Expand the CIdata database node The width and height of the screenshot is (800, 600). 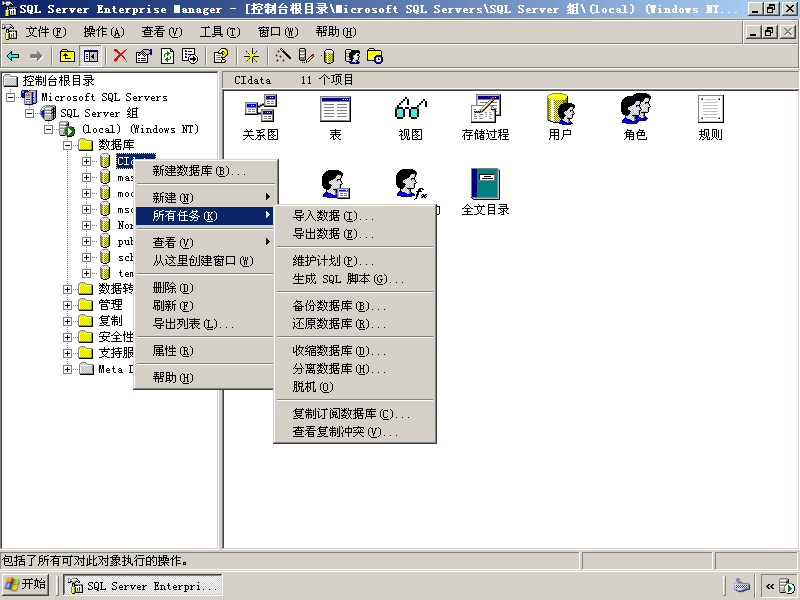point(86,161)
